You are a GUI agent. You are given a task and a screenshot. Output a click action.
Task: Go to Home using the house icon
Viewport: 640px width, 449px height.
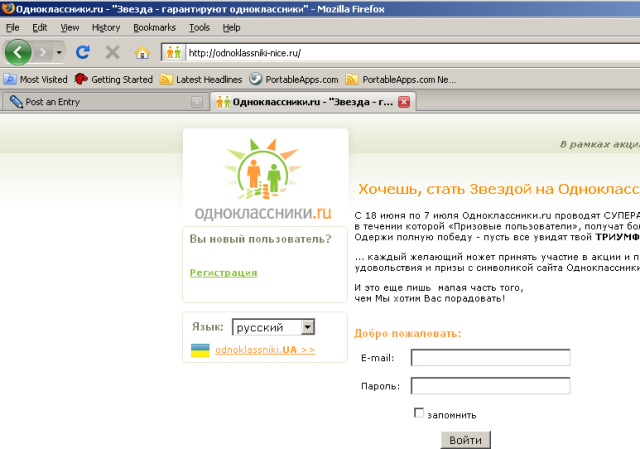[x=141, y=52]
